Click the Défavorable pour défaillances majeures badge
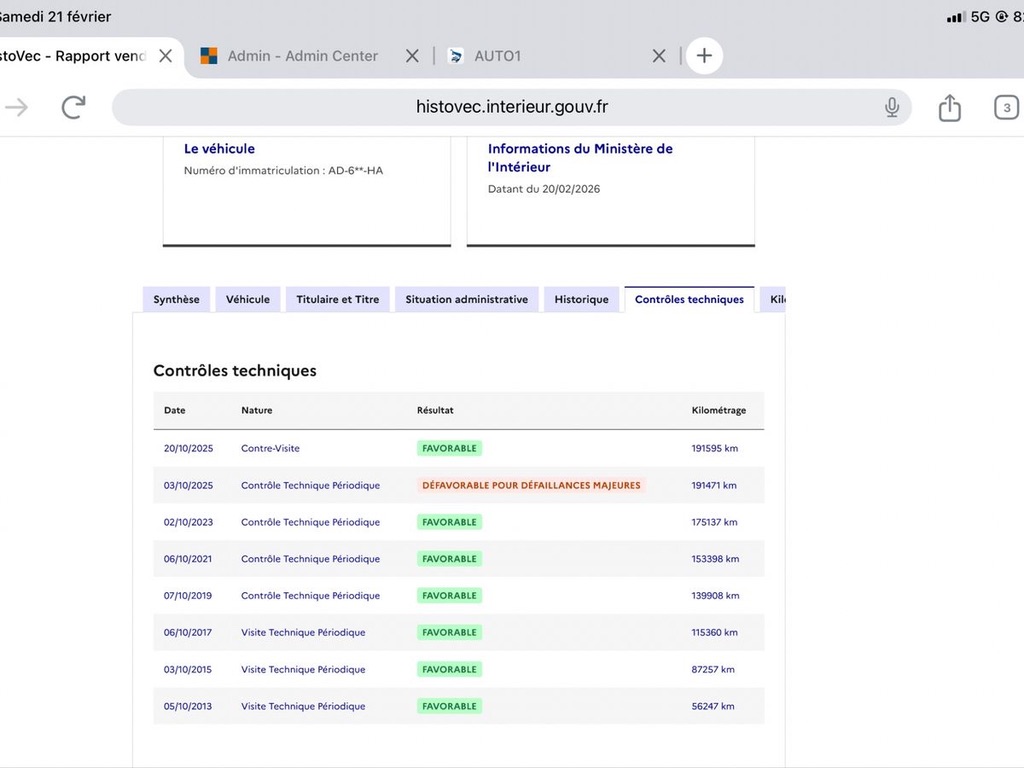The height and width of the screenshot is (768, 1024). [x=531, y=485]
